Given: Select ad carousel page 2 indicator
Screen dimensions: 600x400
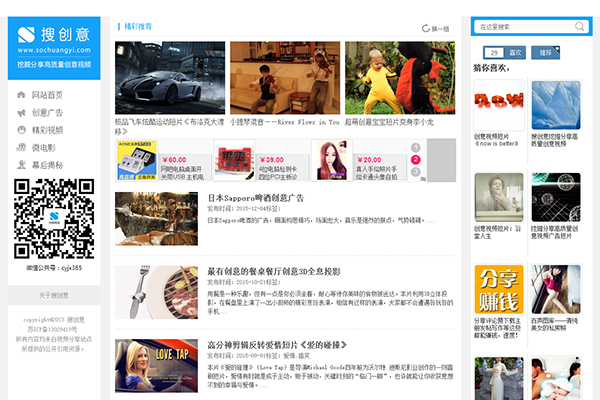Looking at the screenshot, I should (415, 160).
